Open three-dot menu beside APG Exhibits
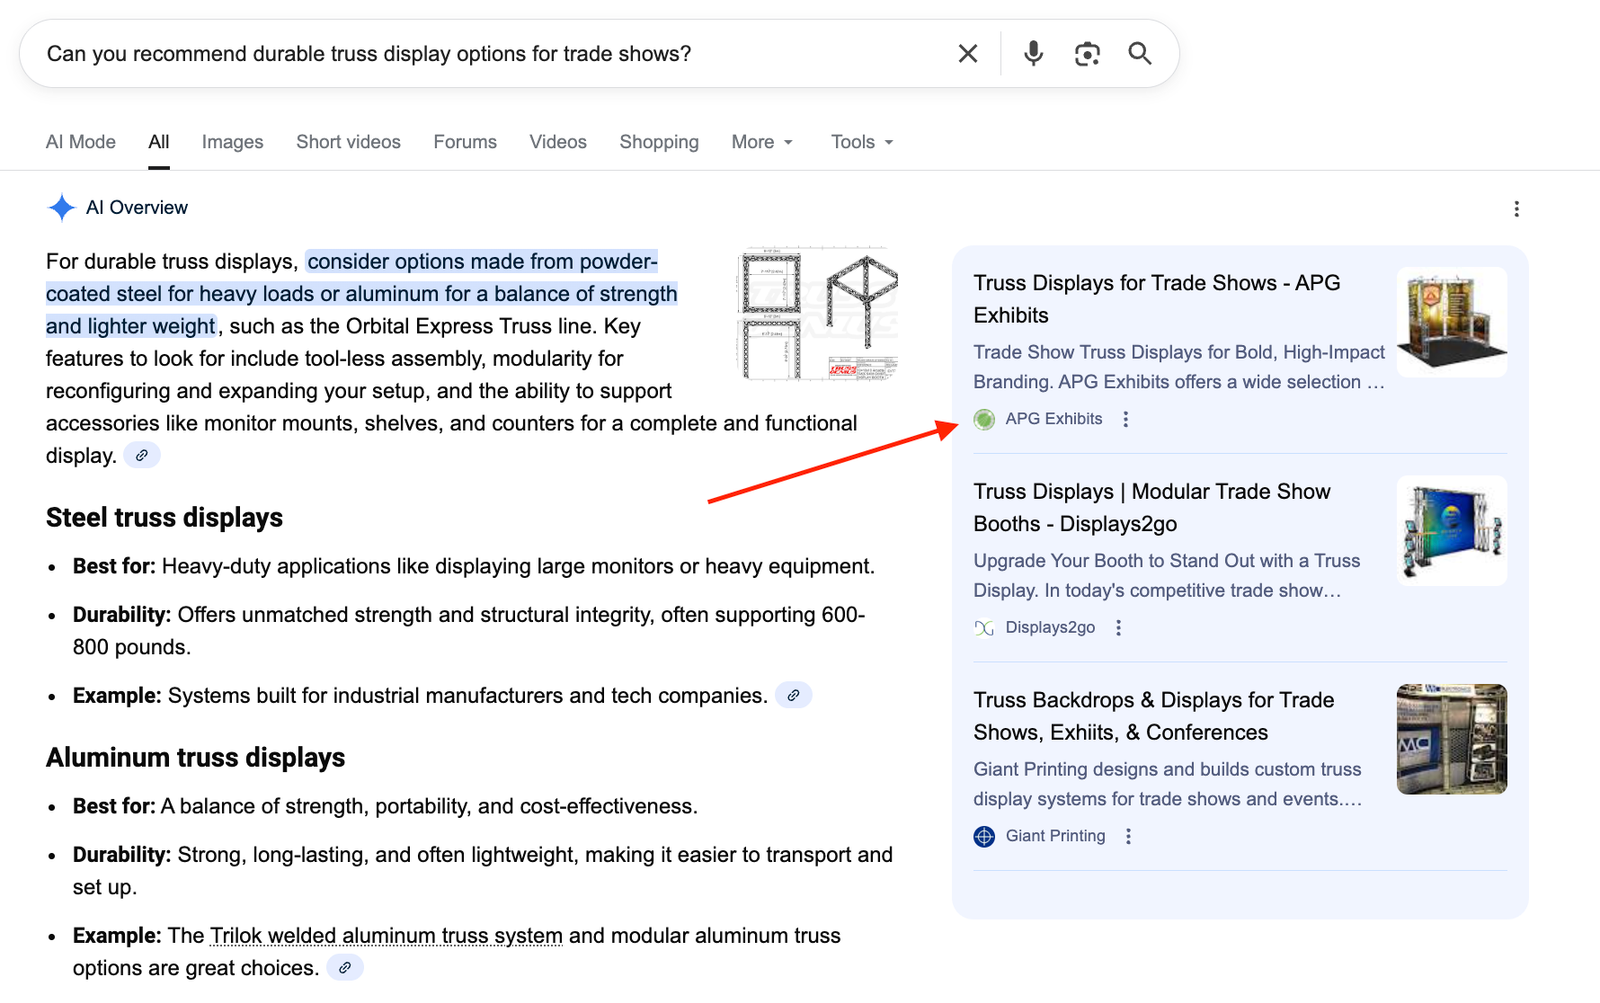The image size is (1600, 1003). [x=1126, y=420]
